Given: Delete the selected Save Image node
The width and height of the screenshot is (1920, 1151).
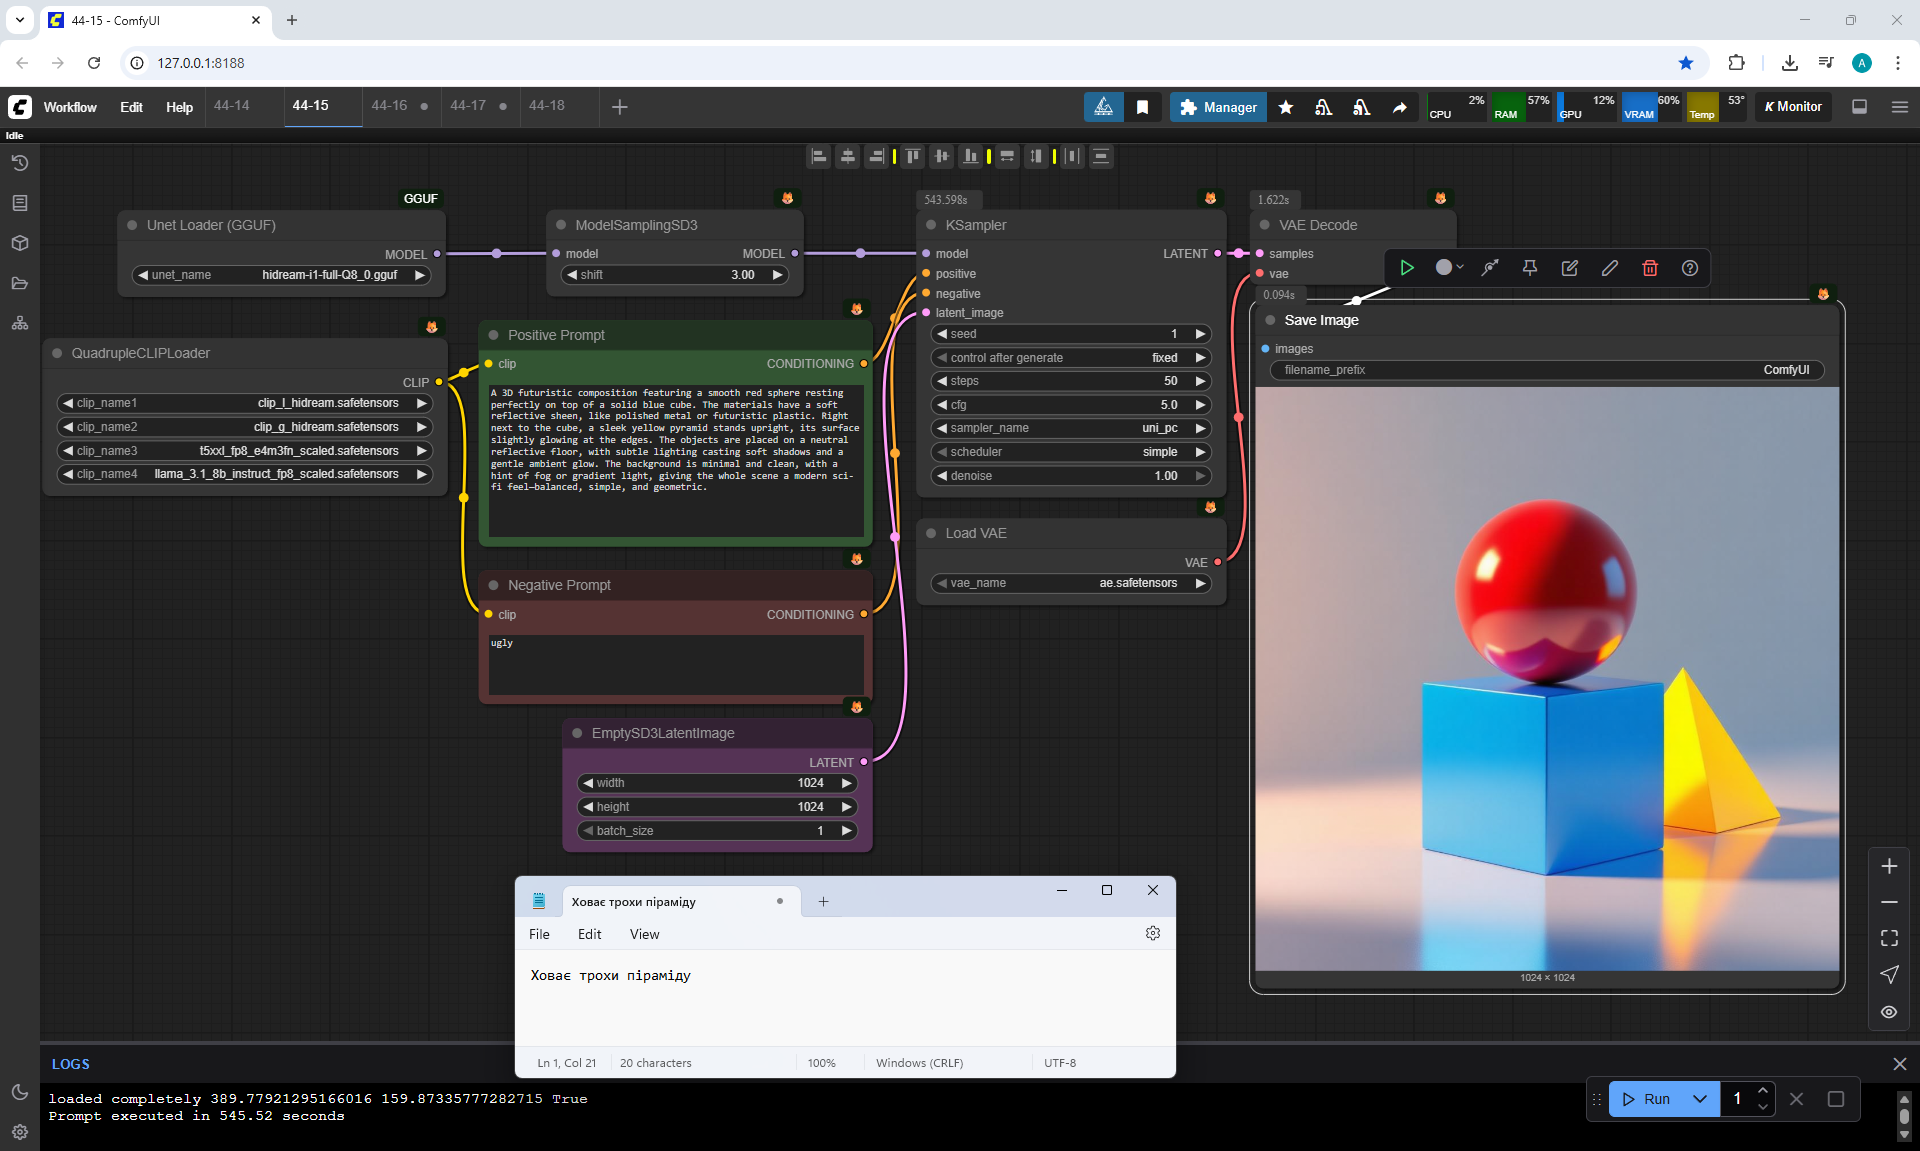Looking at the screenshot, I should coord(1650,268).
